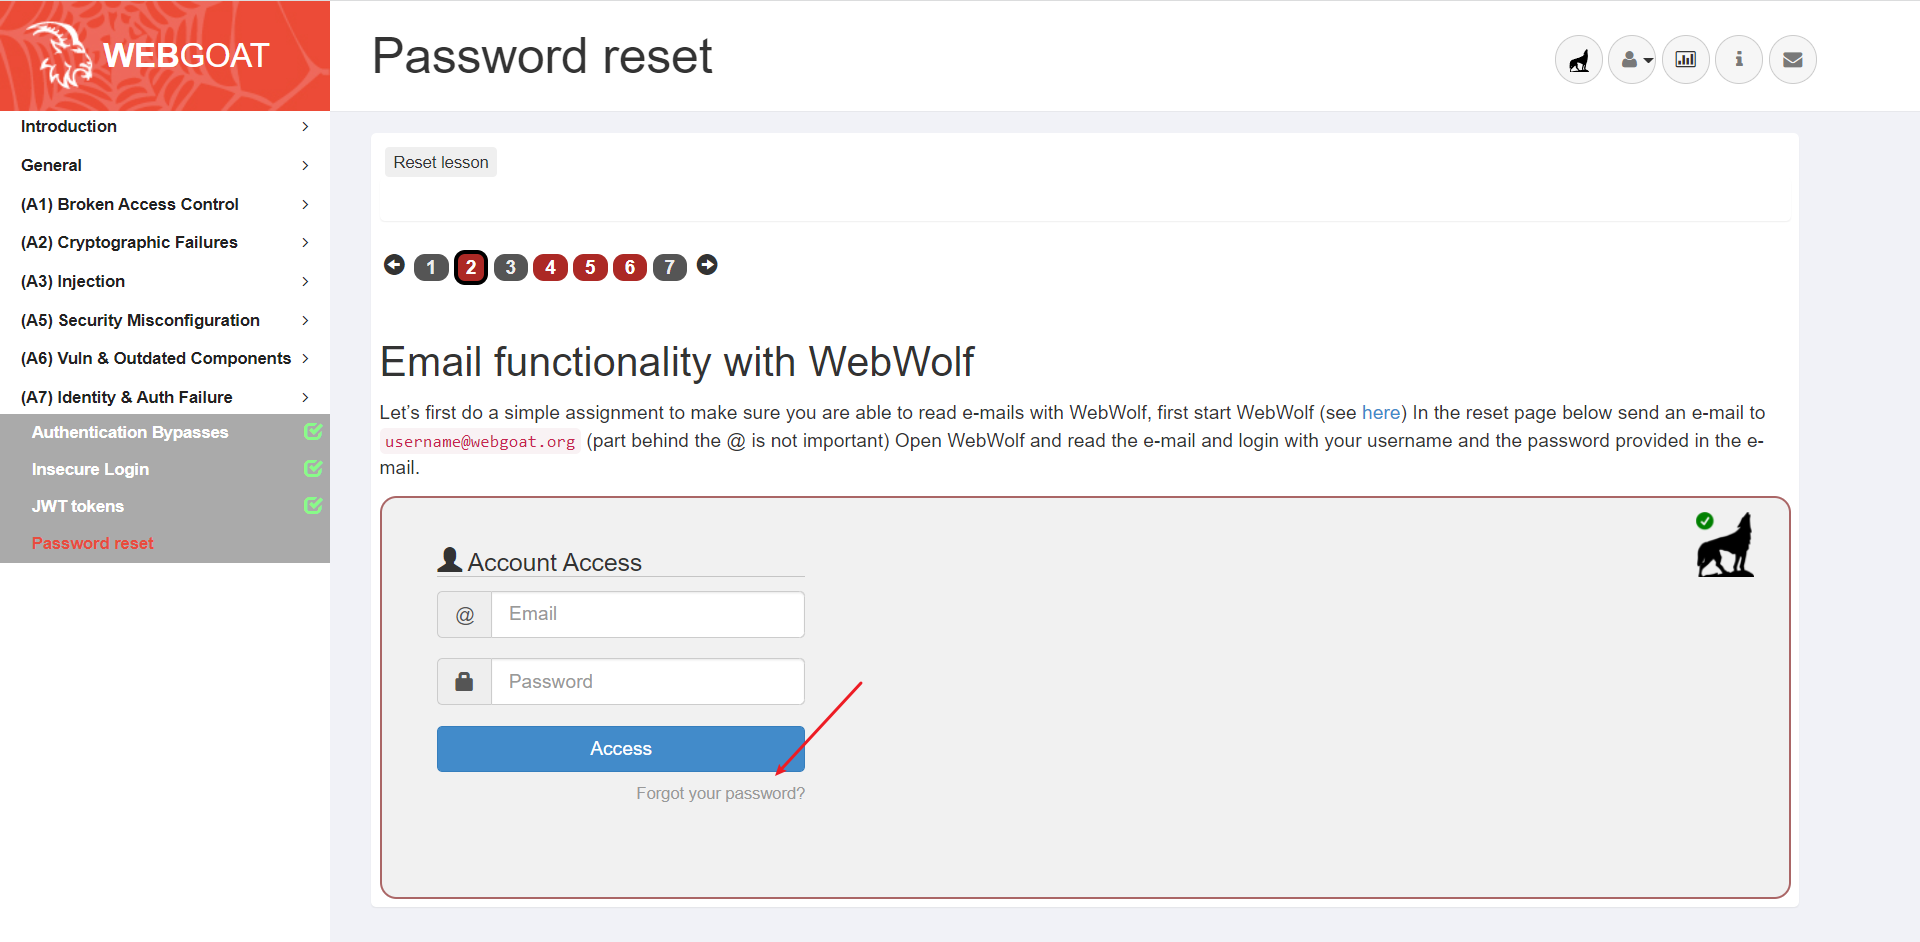This screenshot has height=942, width=1920.
Task: Click the blue Access button
Action: [x=621, y=749]
